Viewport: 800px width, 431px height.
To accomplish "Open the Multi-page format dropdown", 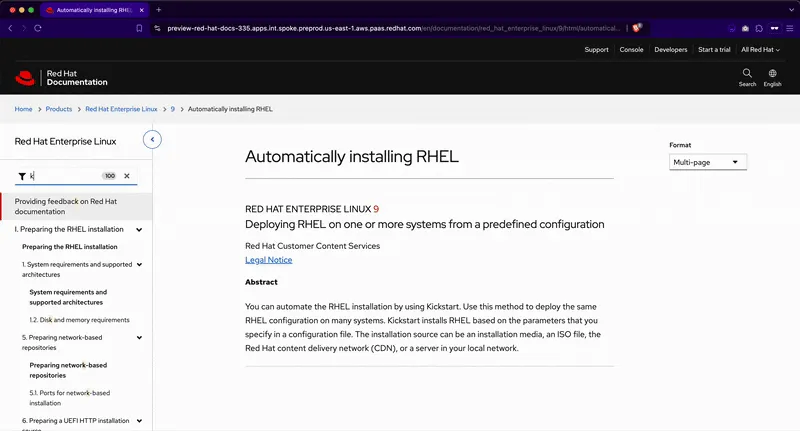I will coord(708,162).
